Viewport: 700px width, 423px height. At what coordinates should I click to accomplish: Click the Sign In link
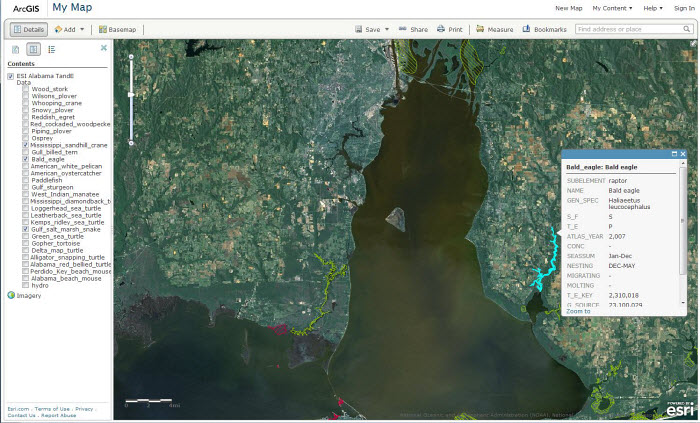(x=684, y=8)
